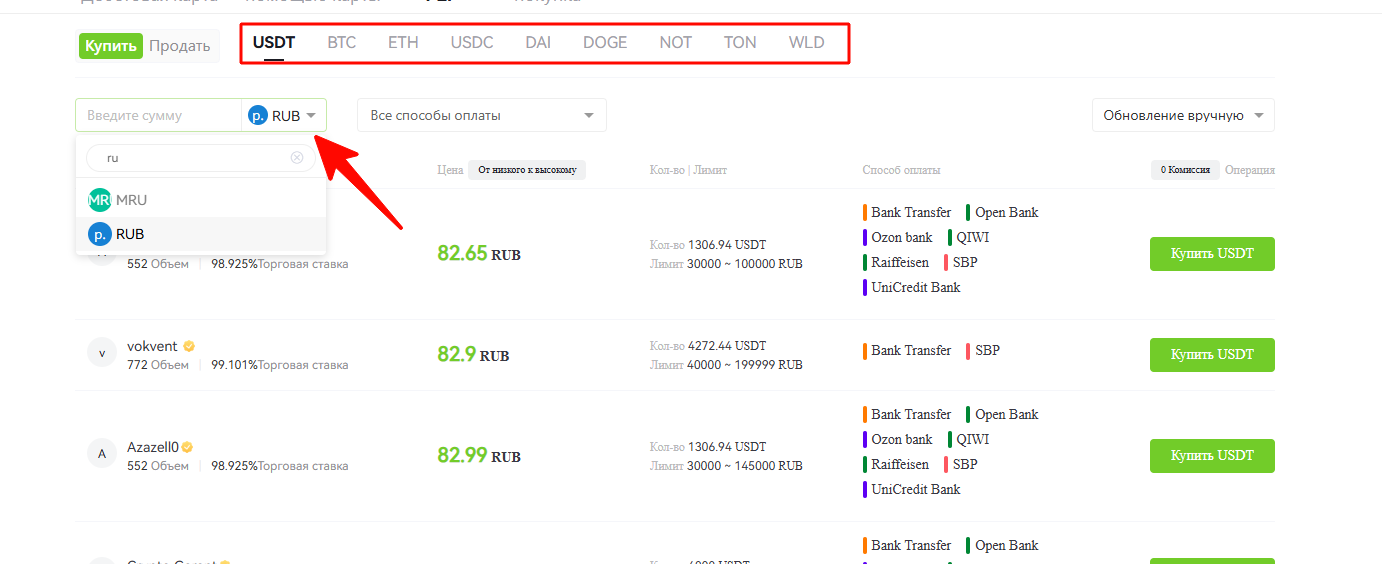Switch to the Продать (Sell) mode
Screen dimensions: 1382x564
point(180,46)
